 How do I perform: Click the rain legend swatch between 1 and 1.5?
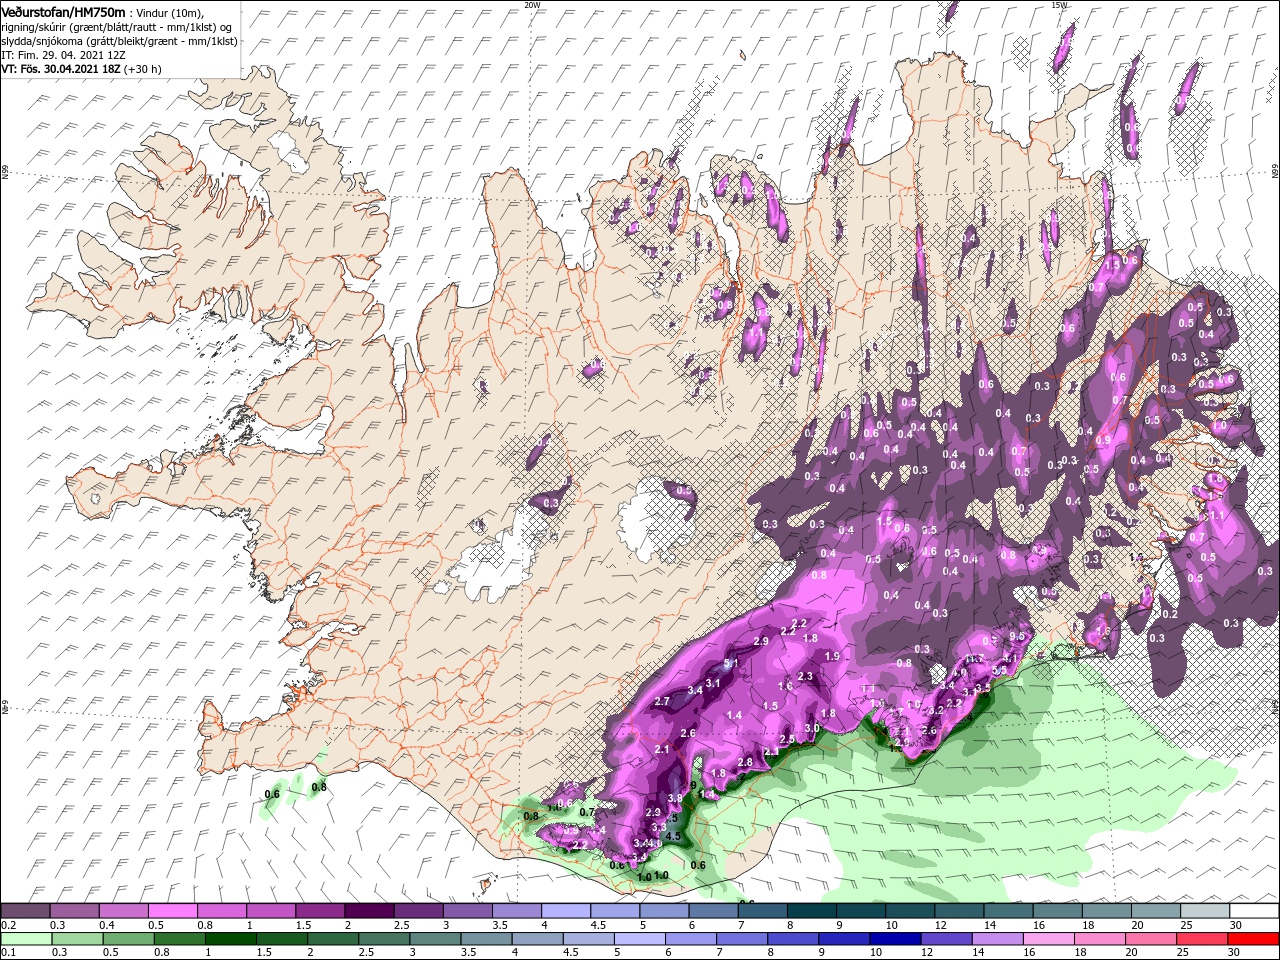tap(231, 939)
